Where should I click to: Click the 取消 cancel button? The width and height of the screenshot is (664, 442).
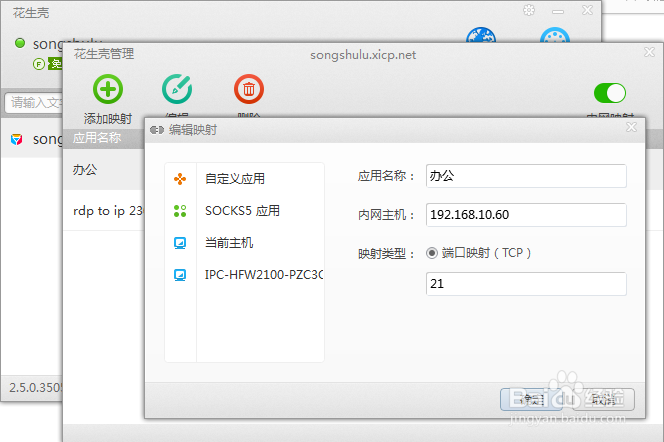(x=603, y=399)
